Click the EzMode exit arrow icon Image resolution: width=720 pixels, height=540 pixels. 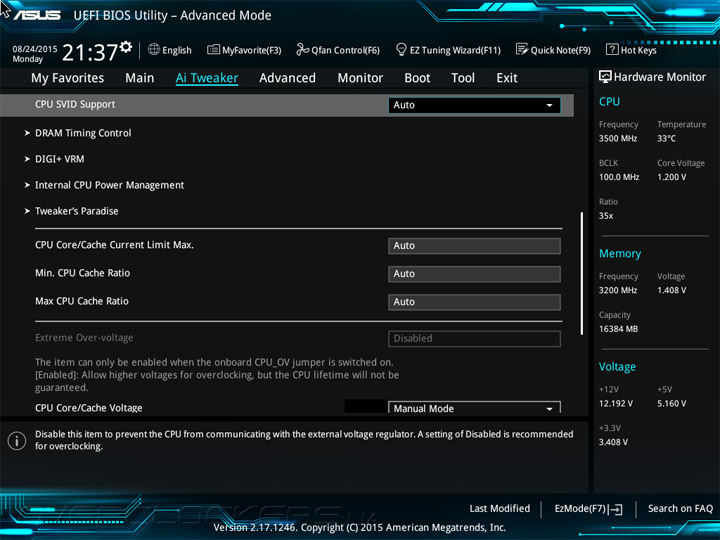click(615, 509)
